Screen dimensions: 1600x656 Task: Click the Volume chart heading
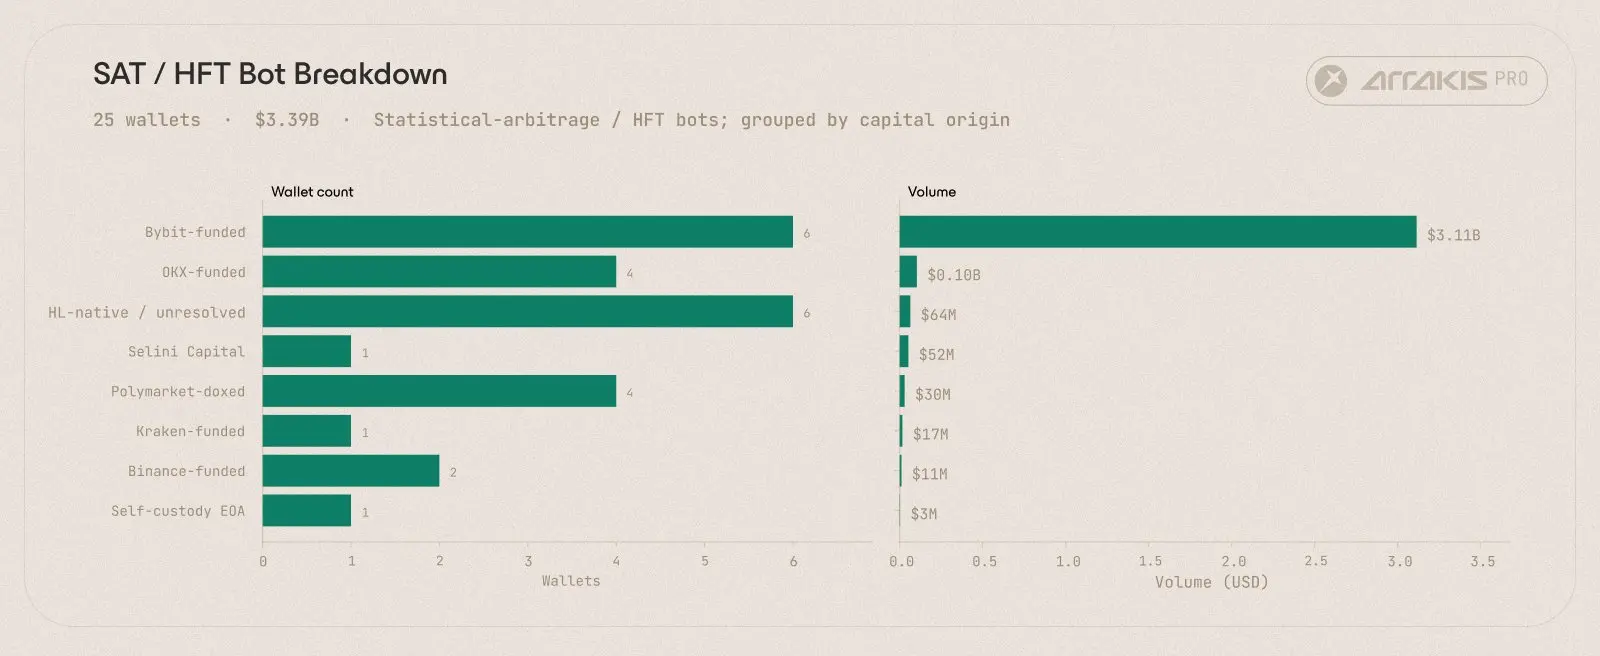(x=932, y=192)
